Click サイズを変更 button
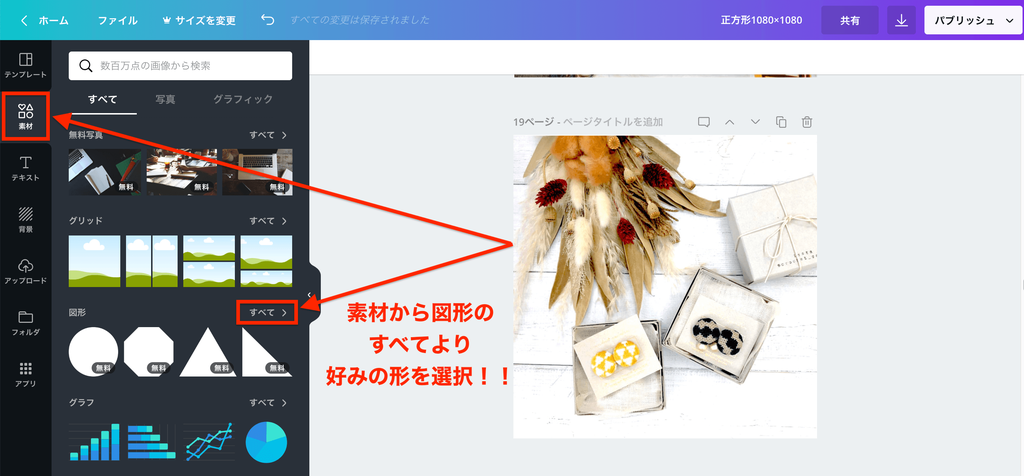 click(199, 20)
